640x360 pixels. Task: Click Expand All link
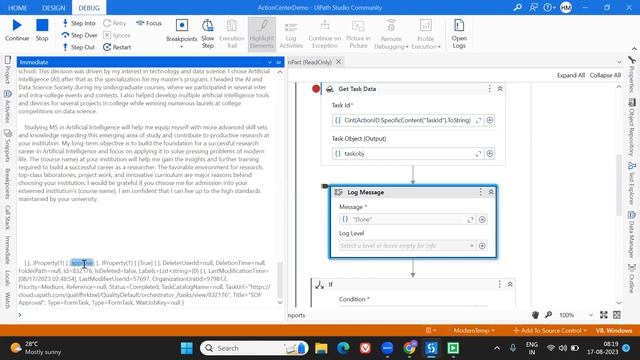coord(571,75)
